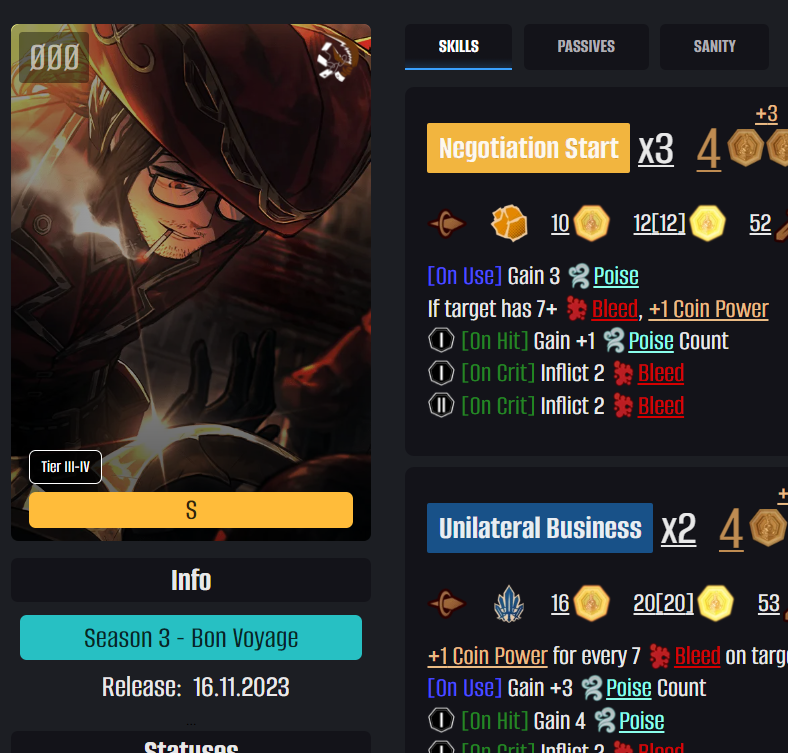Click the Pride sin icon under Unilateral Business
The height and width of the screenshot is (753, 788).
[509, 604]
